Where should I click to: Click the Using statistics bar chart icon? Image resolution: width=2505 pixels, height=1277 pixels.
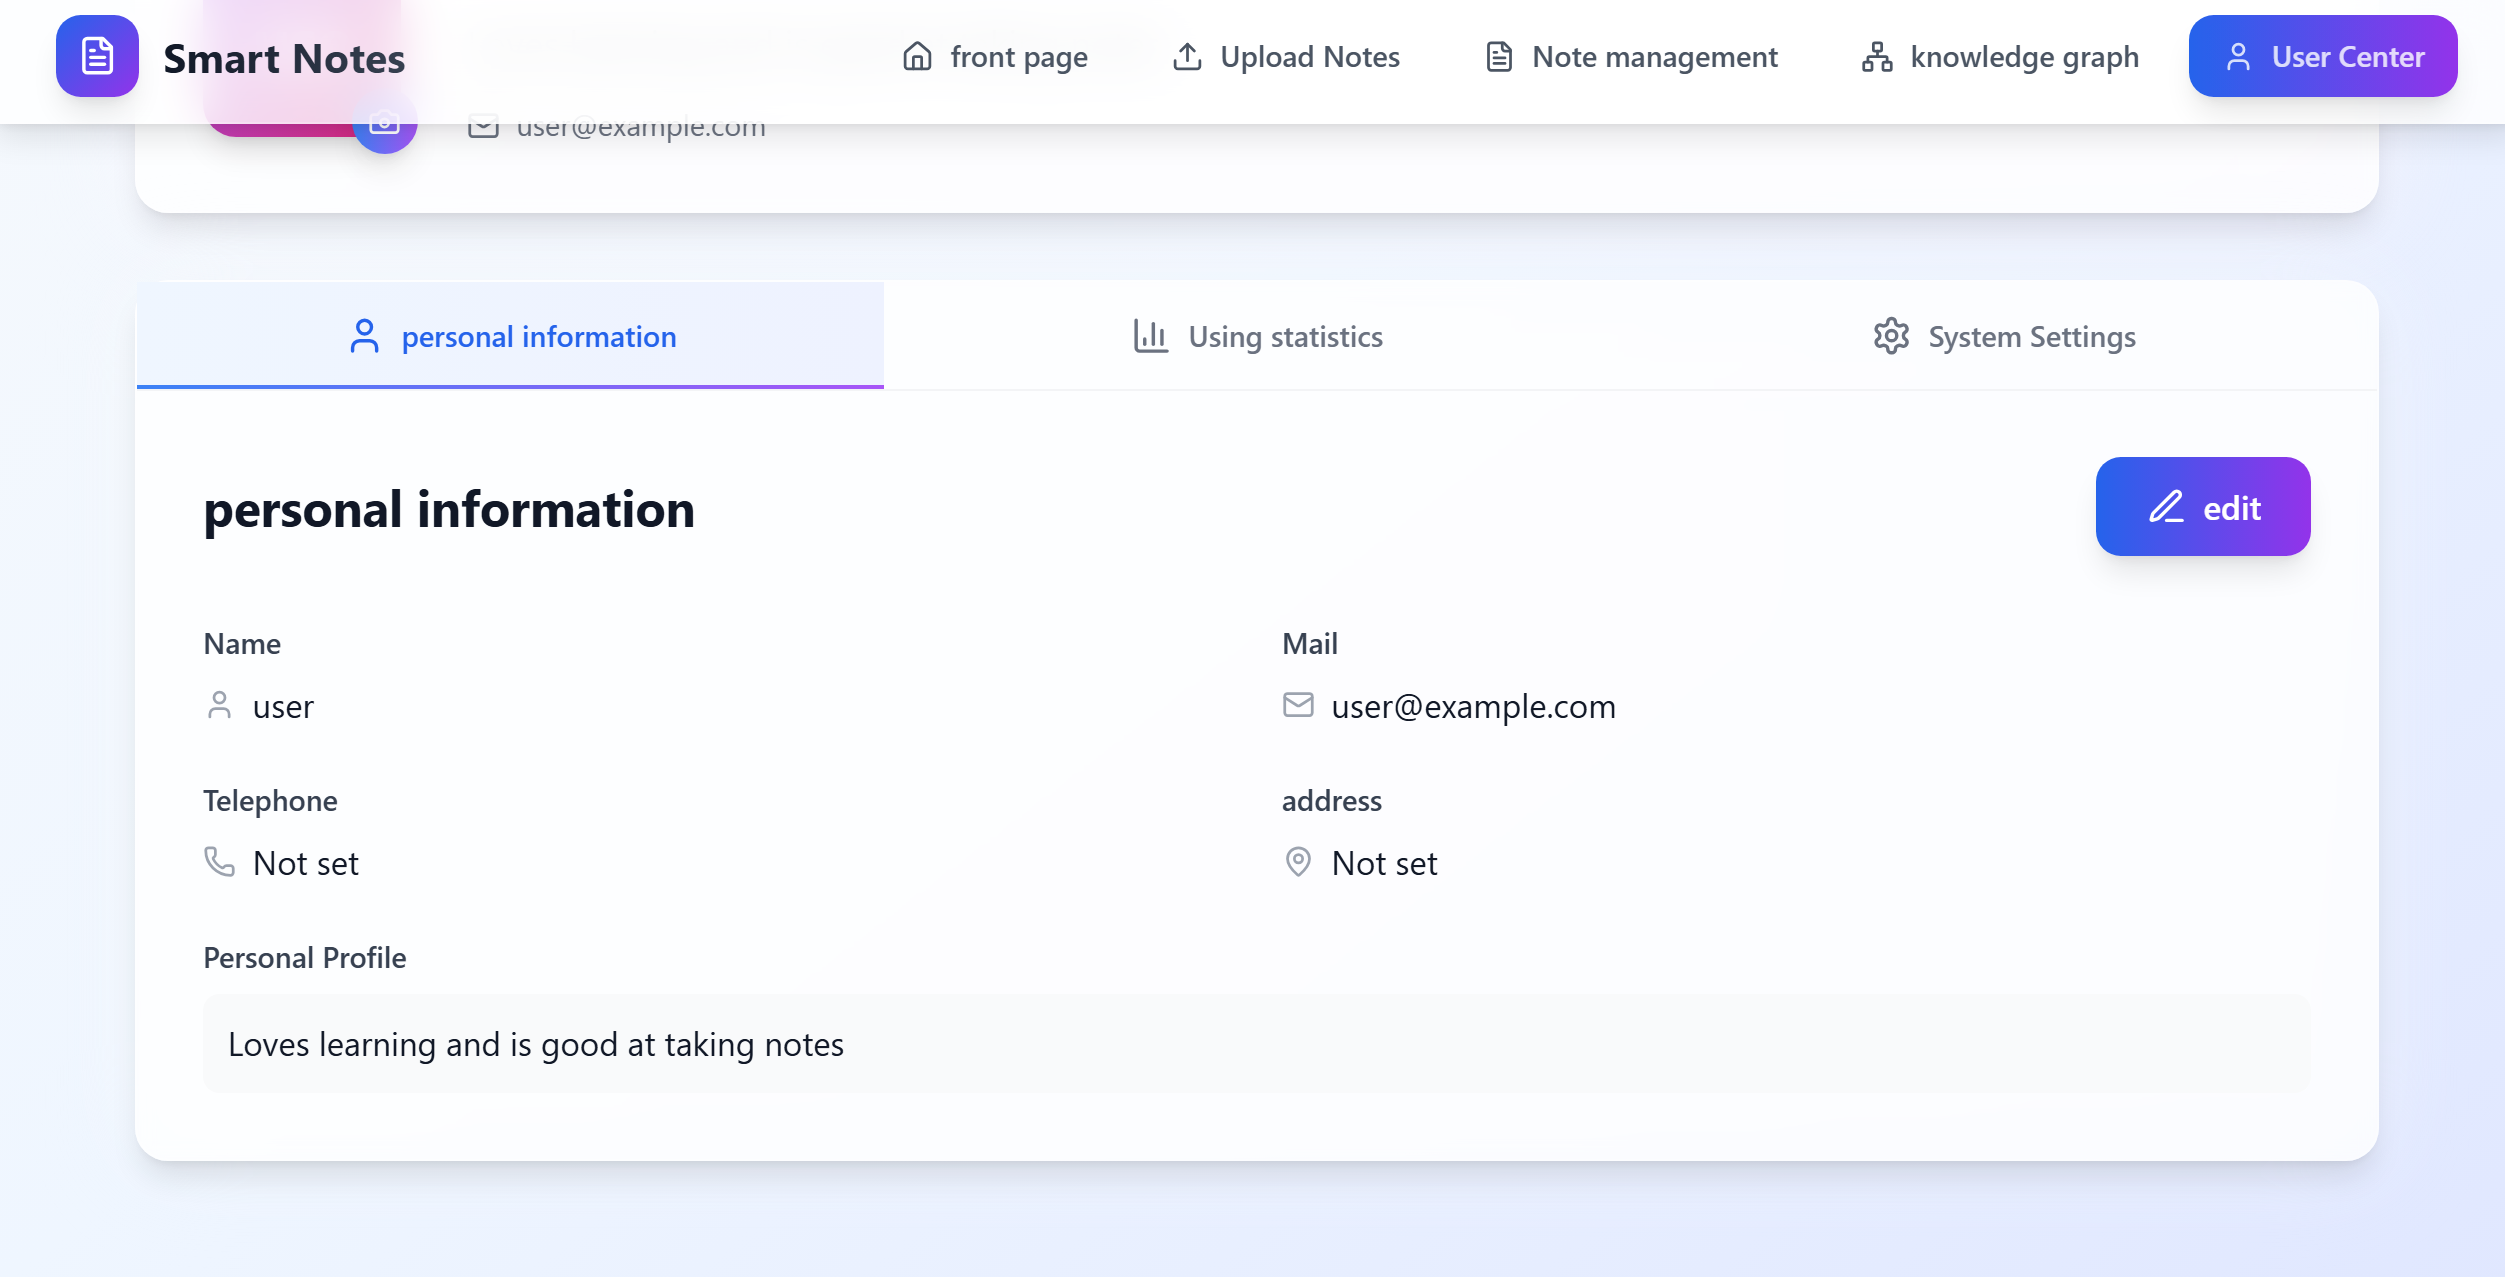1150,336
